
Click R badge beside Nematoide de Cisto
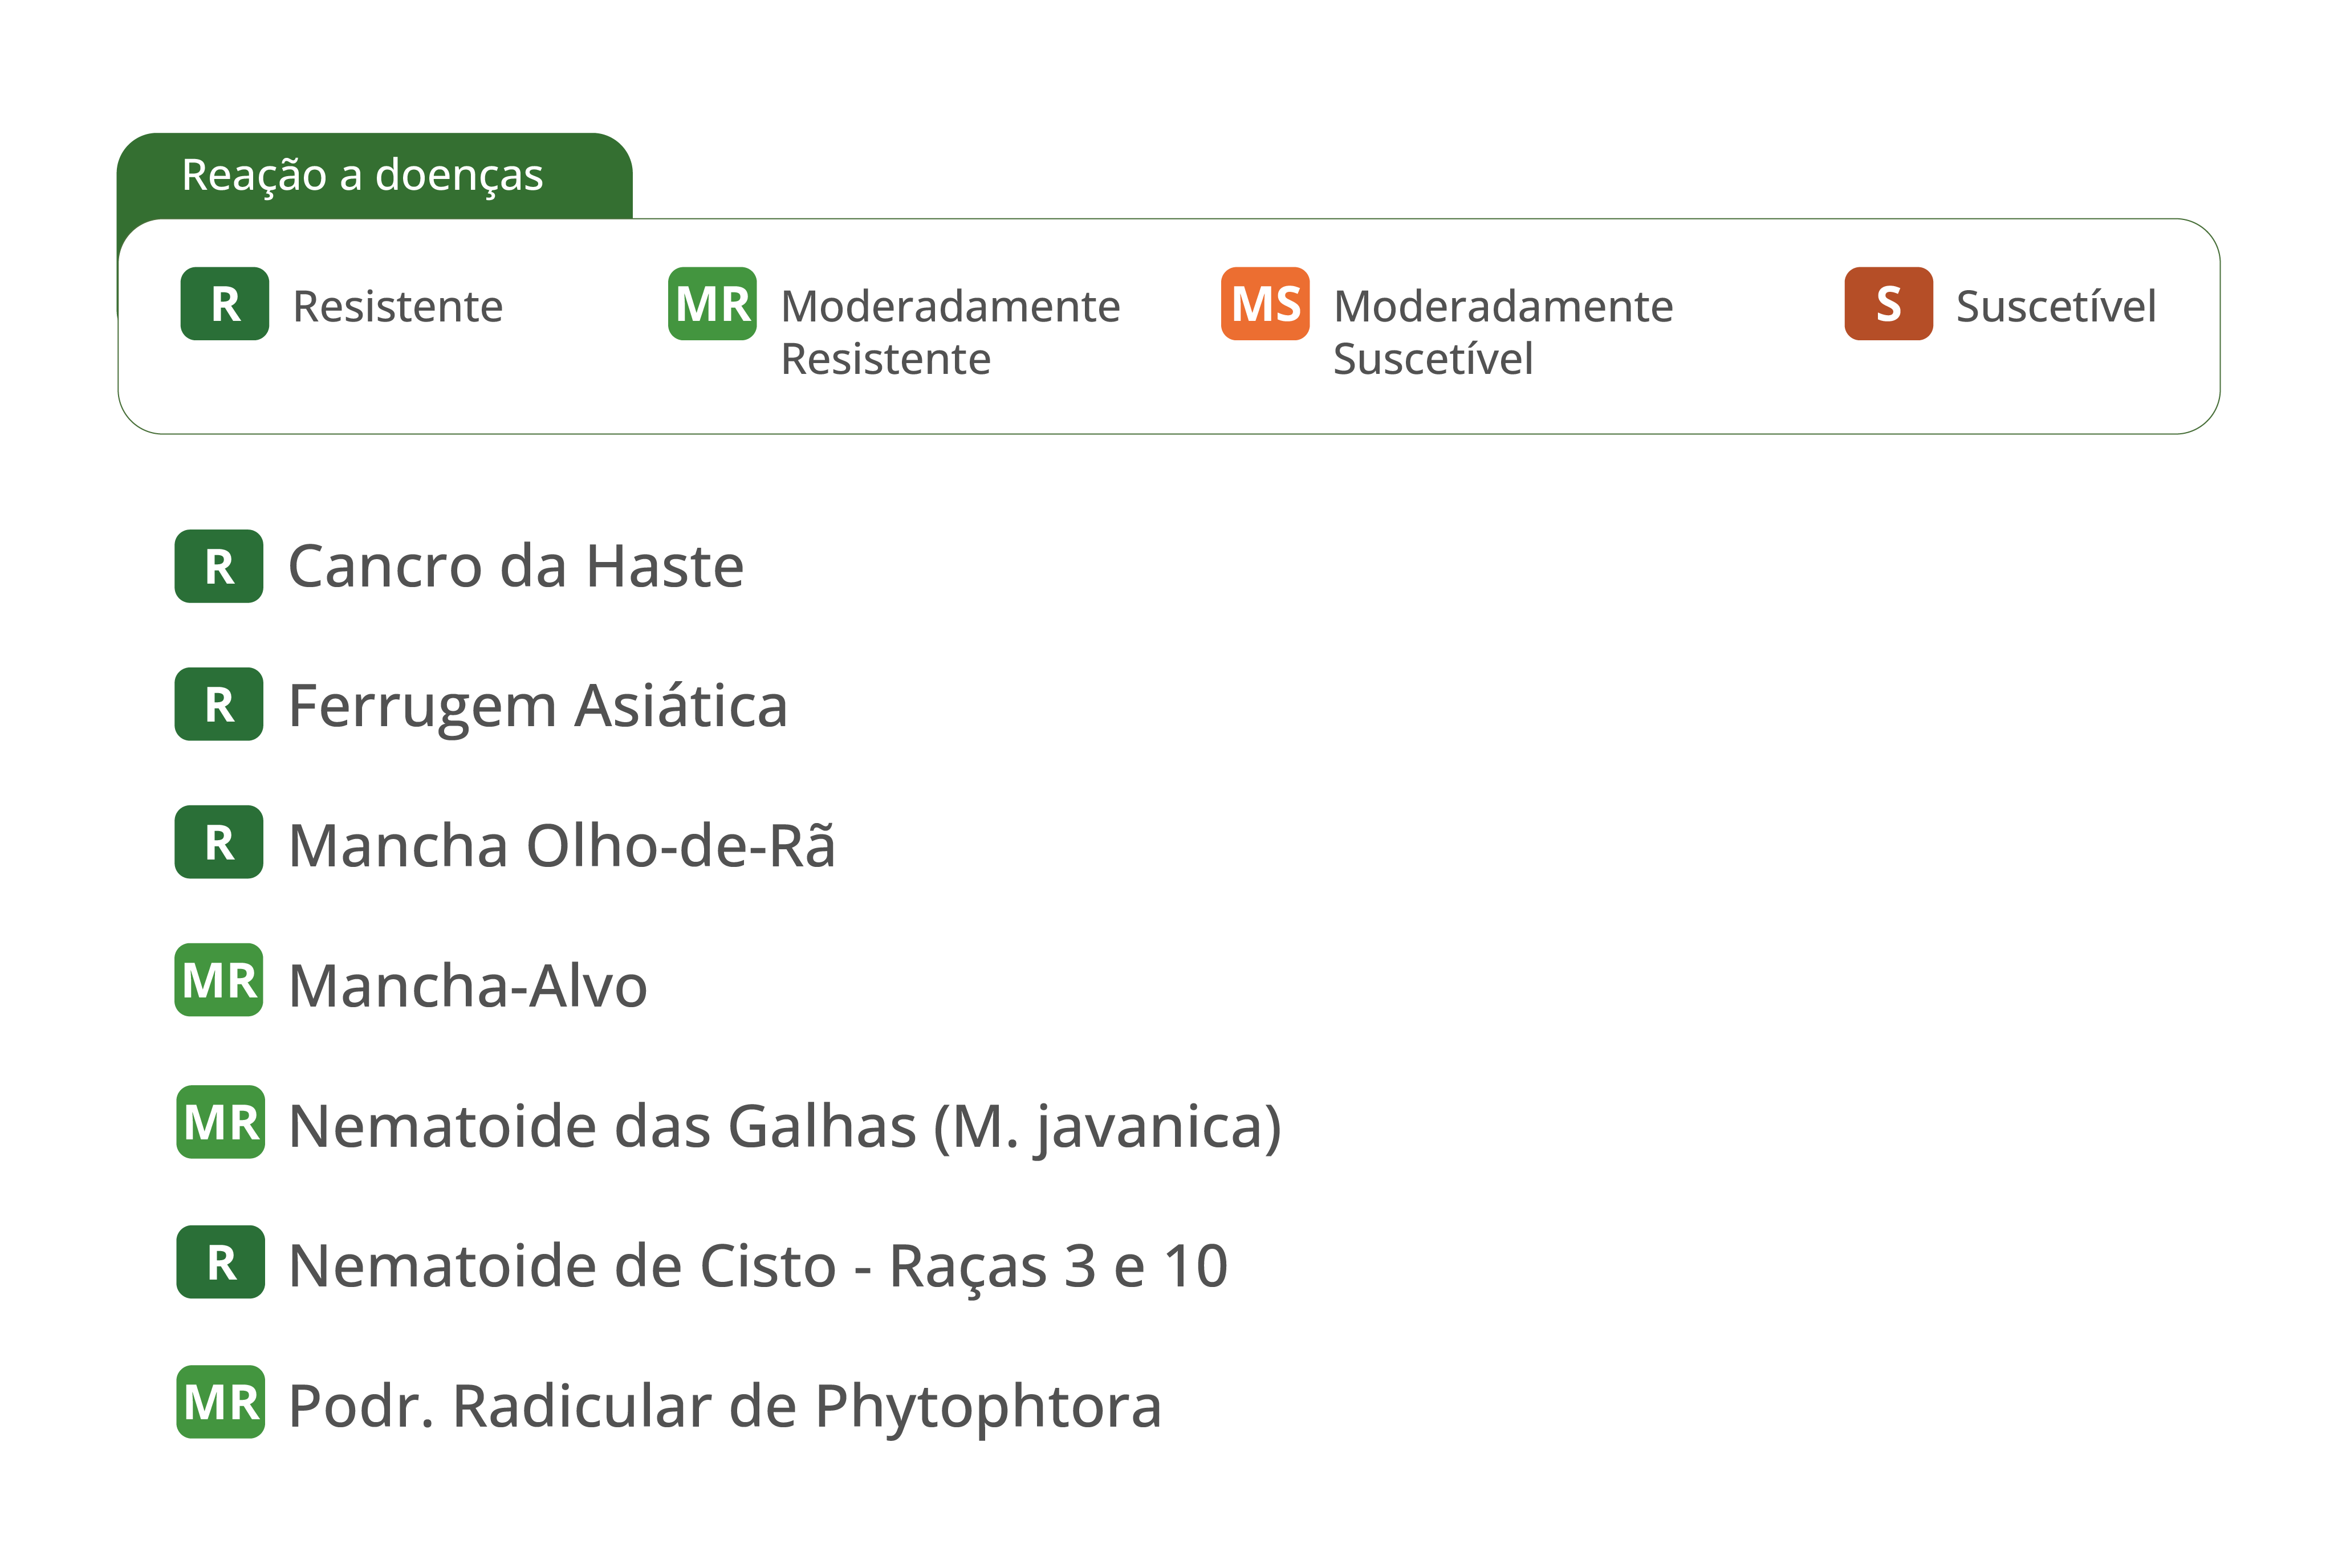click(221, 1262)
